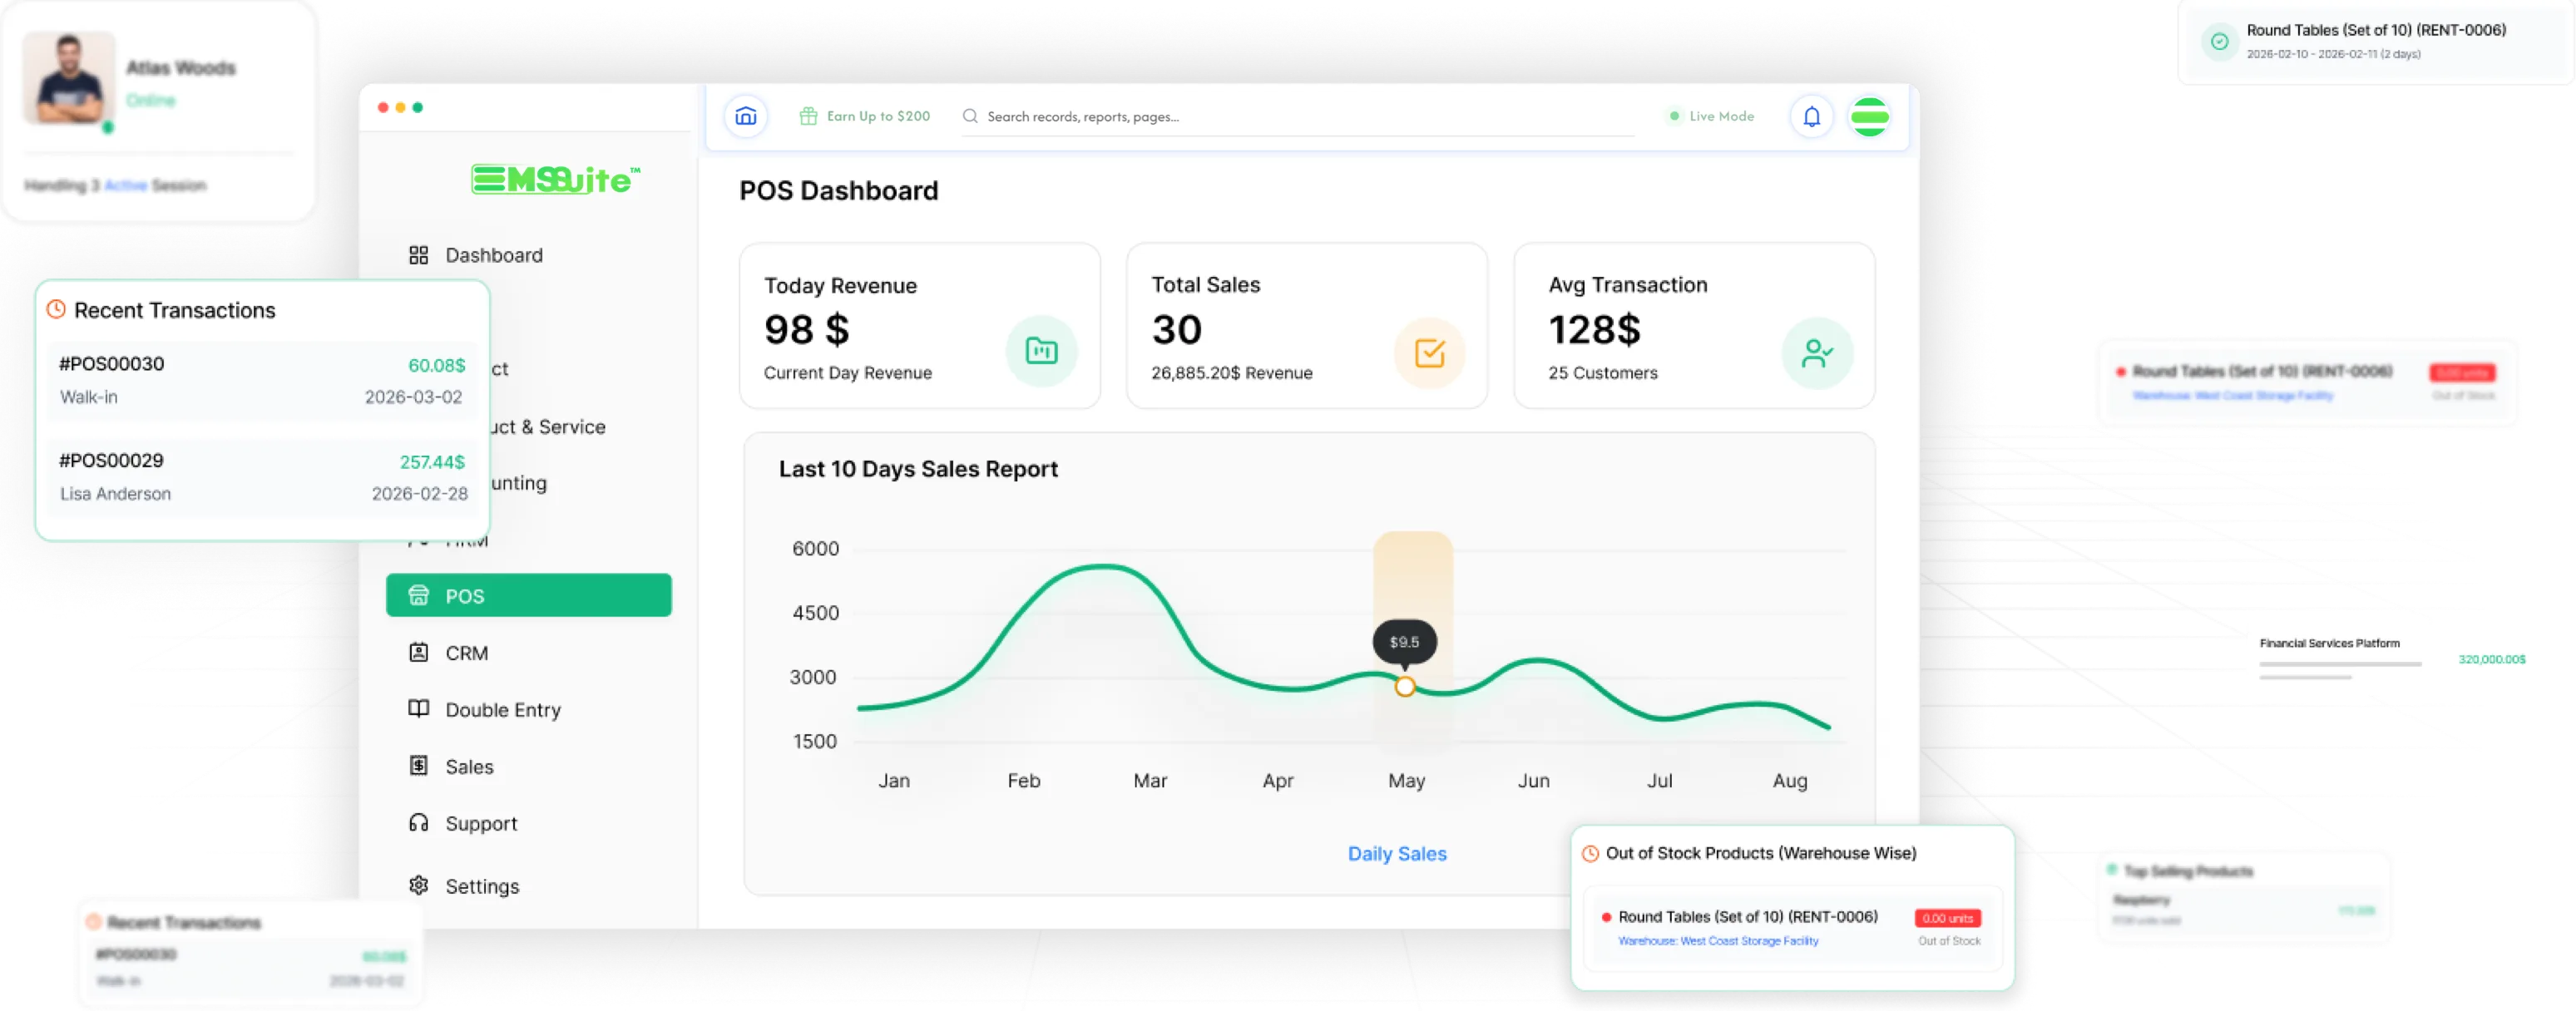This screenshot has height=1011, width=2576.
Task: Focus the Search records, reports, pages field
Action: pyautogui.click(x=1297, y=116)
